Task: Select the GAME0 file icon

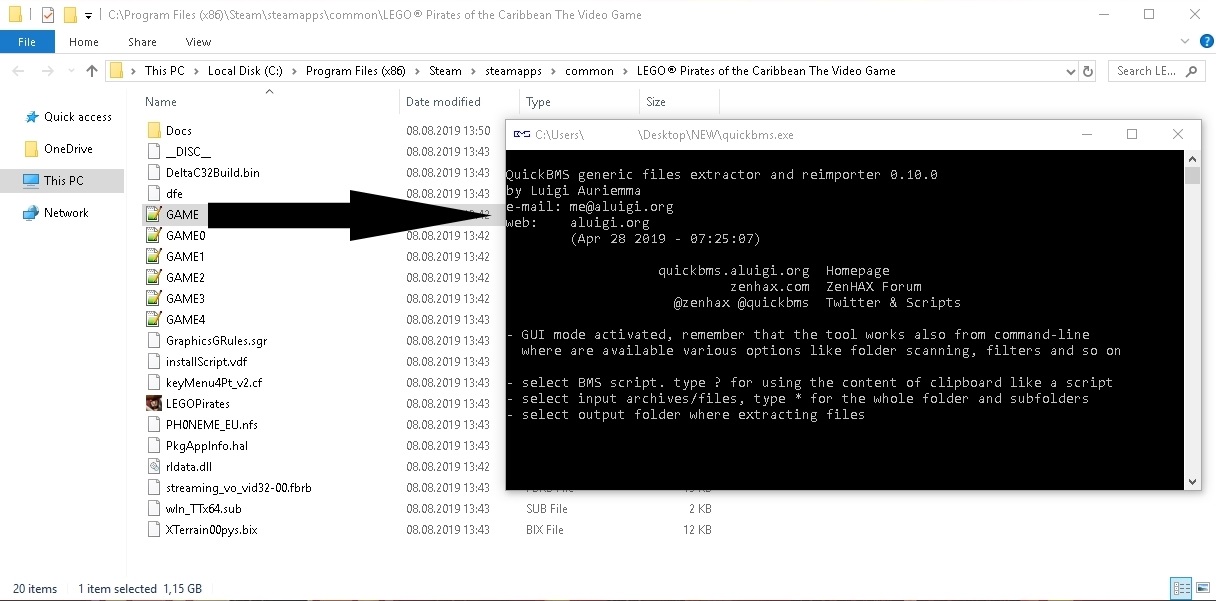Action: pos(154,236)
